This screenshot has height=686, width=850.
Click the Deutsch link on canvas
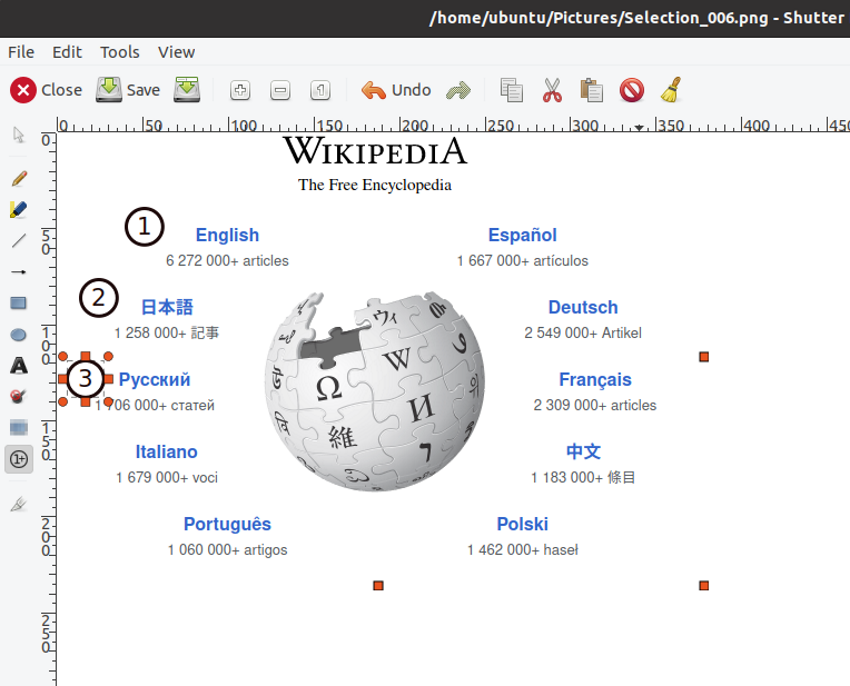pos(583,307)
